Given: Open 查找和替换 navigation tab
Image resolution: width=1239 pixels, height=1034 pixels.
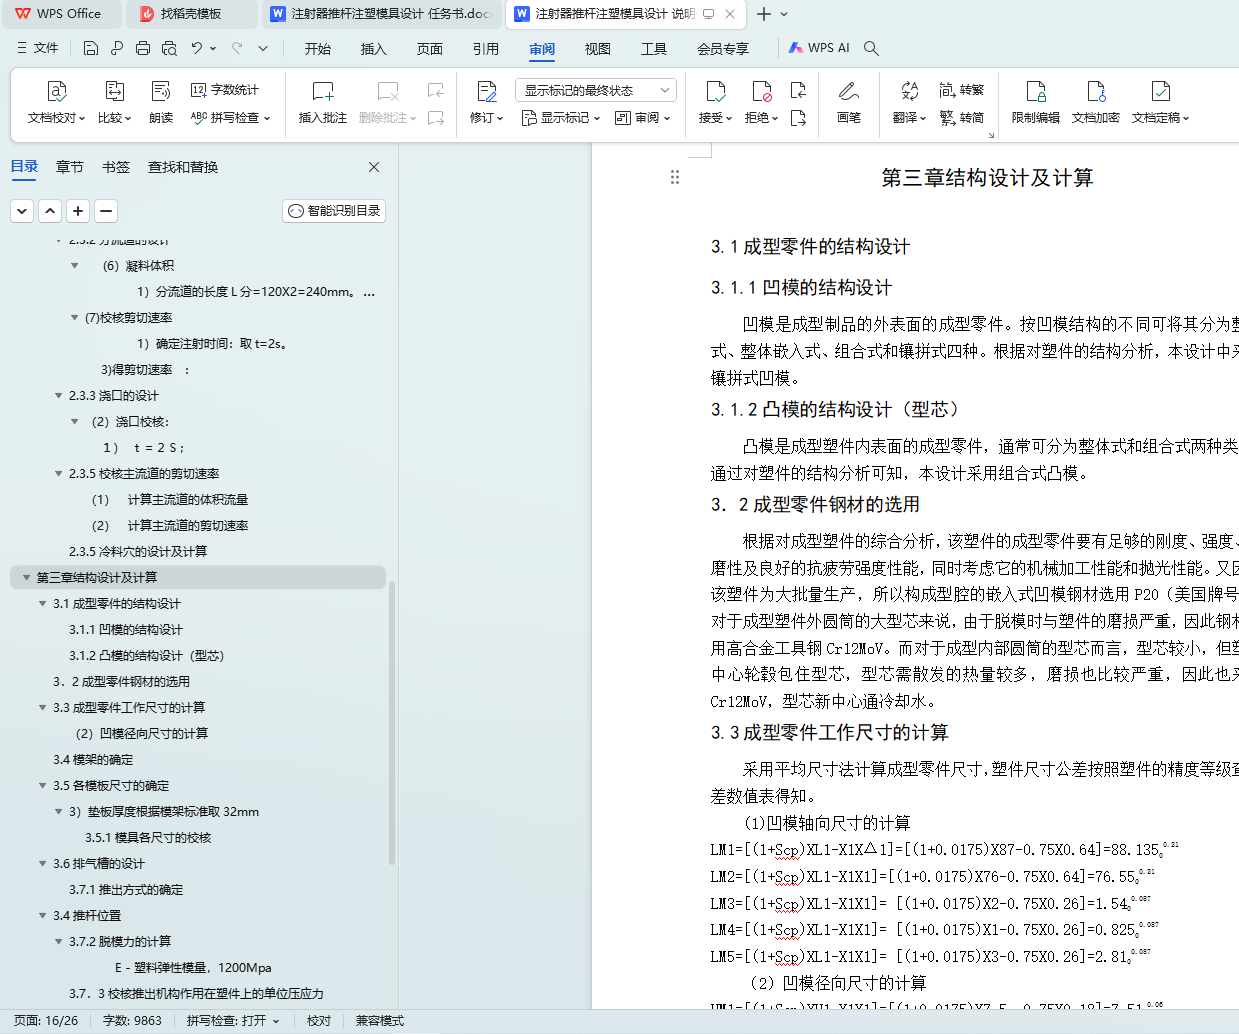Looking at the screenshot, I should coord(183,167).
